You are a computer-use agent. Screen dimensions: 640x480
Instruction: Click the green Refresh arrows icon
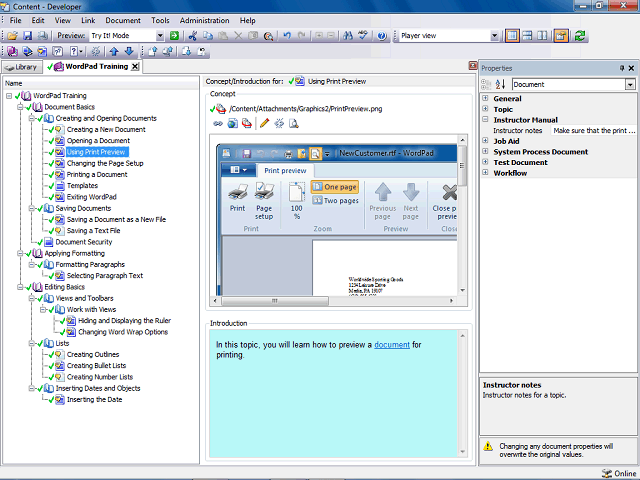click(580, 36)
